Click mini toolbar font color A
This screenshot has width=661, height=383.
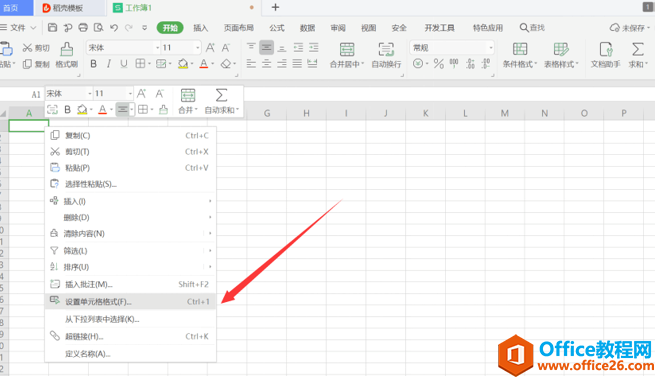(x=102, y=110)
